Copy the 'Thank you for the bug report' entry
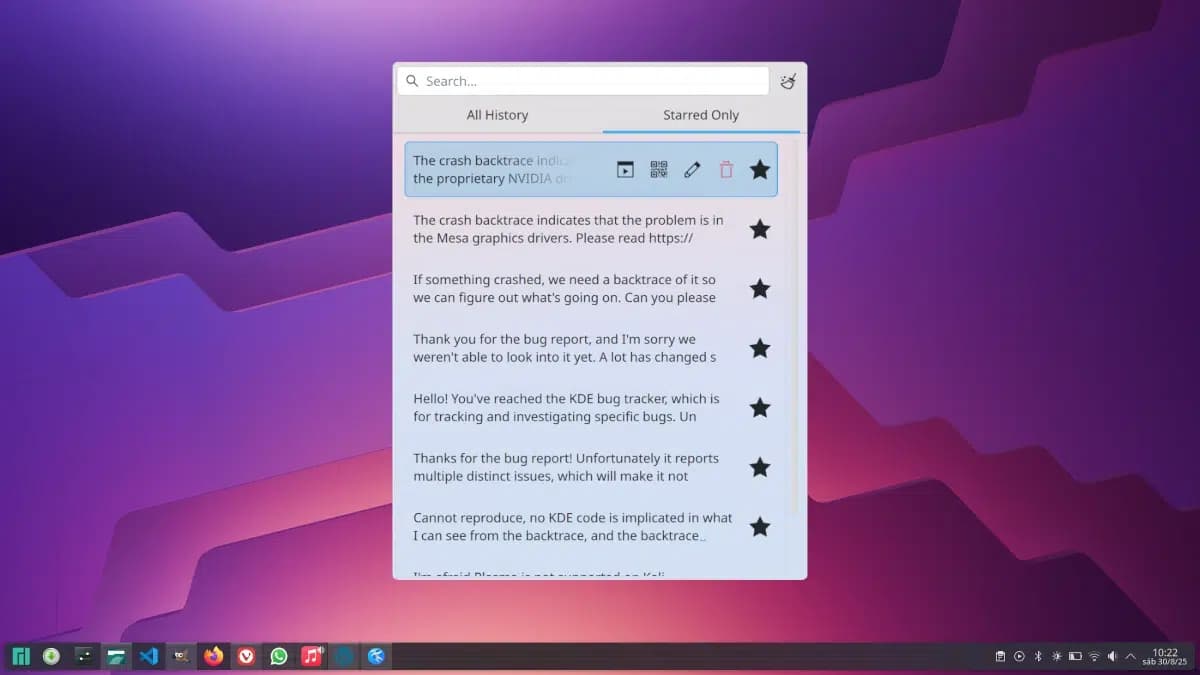This screenshot has height=675, width=1200. click(x=565, y=348)
